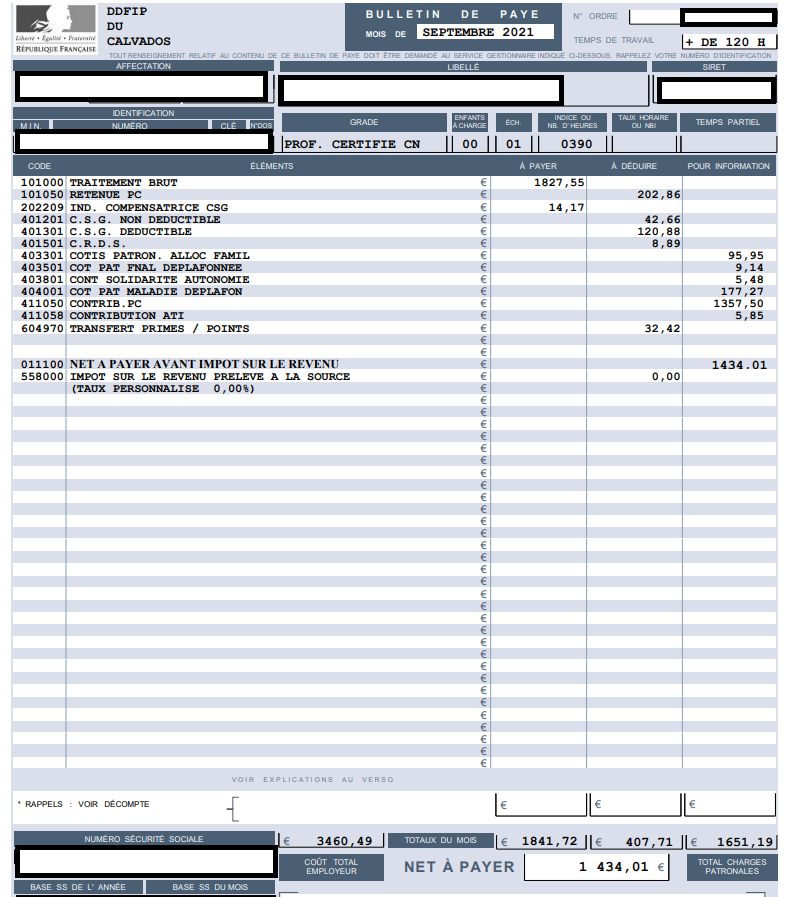
Task: Select code 401301
Action: 42,231
